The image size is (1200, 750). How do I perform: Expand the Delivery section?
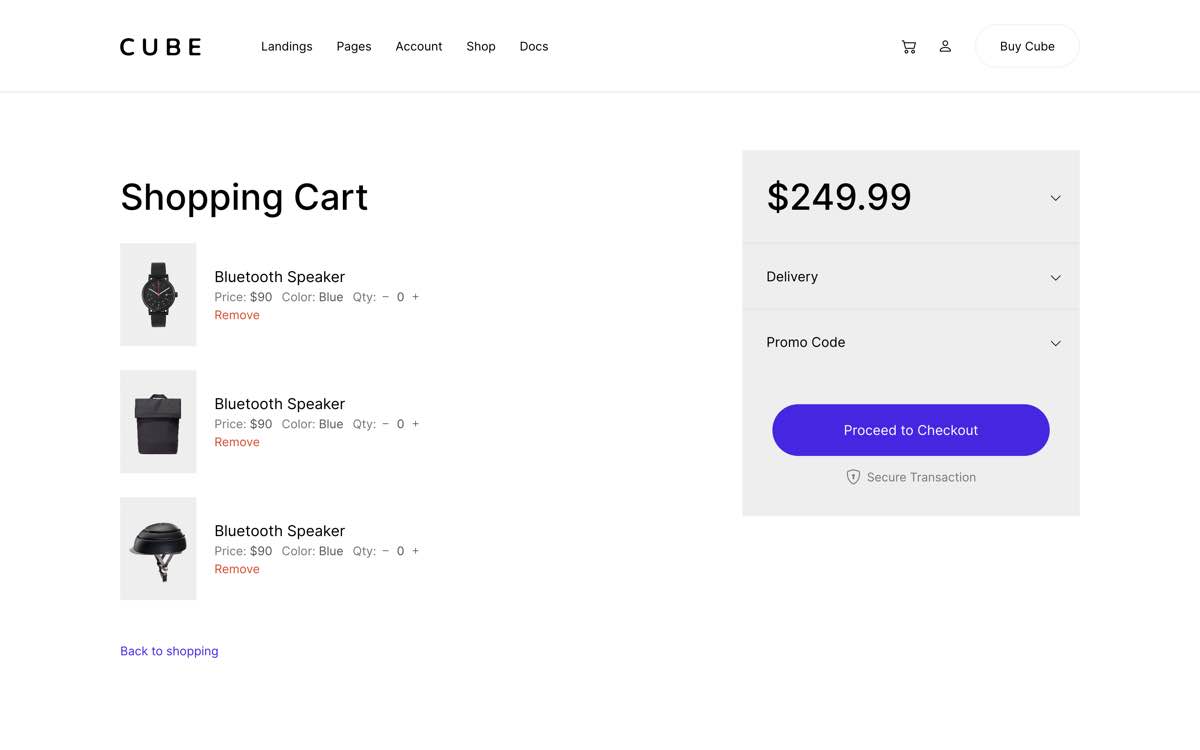pos(1055,277)
